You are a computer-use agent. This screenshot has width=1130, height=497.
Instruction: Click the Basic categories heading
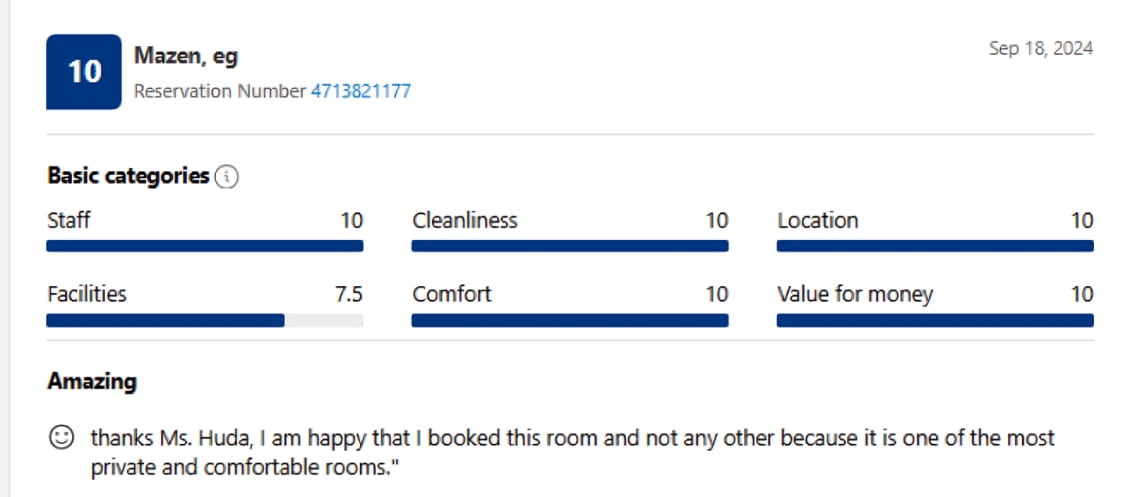tap(128, 176)
